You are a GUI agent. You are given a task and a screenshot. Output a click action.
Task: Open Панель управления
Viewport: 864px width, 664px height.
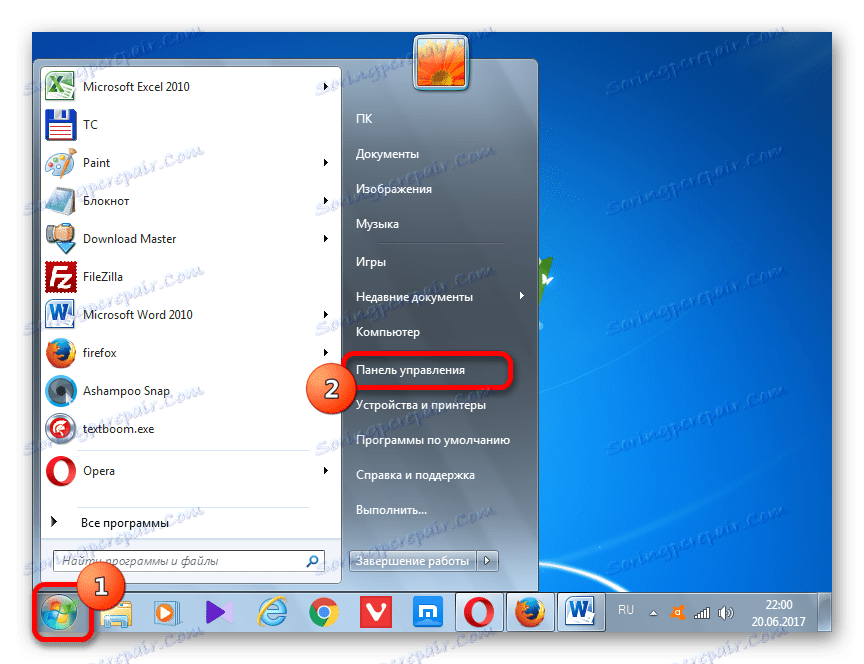[411, 370]
